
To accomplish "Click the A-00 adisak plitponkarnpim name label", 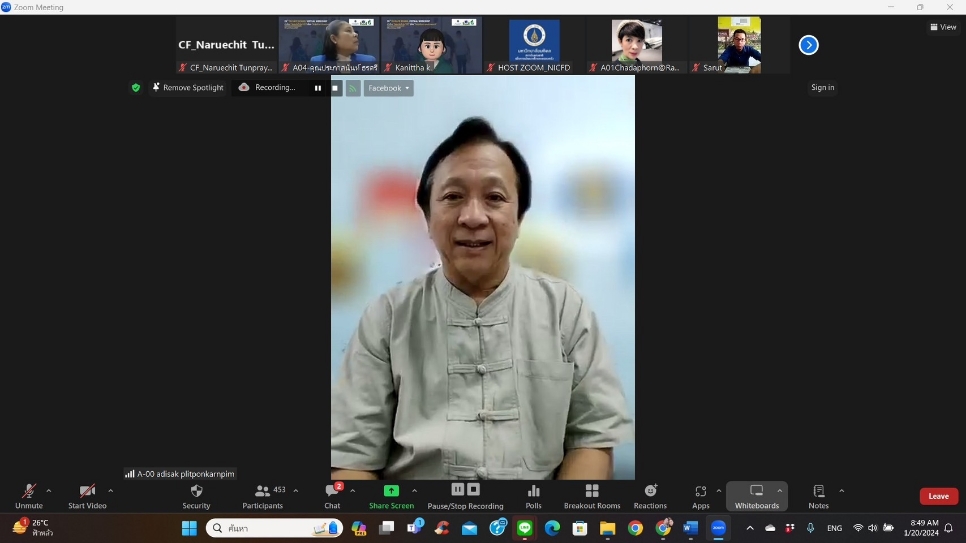I will click(180, 474).
